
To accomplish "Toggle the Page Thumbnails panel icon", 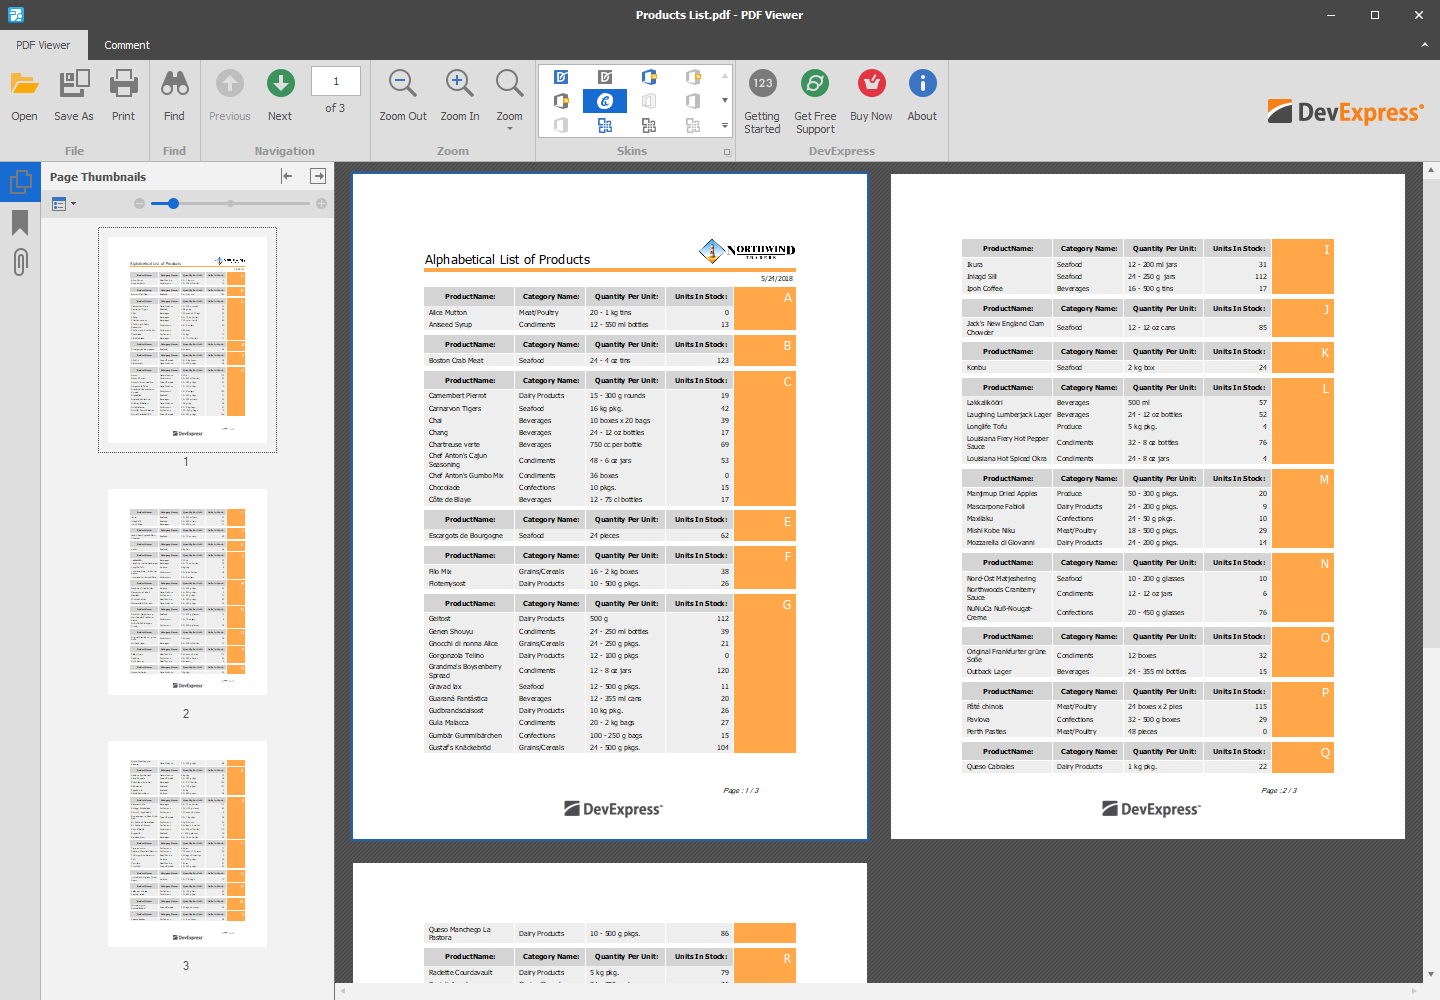I will 20,182.
